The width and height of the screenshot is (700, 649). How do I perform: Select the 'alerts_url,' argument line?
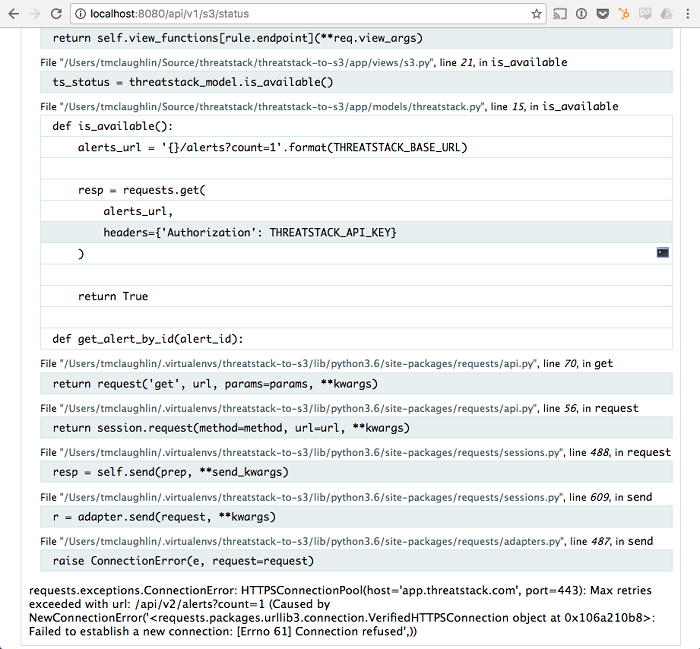click(x=356, y=211)
